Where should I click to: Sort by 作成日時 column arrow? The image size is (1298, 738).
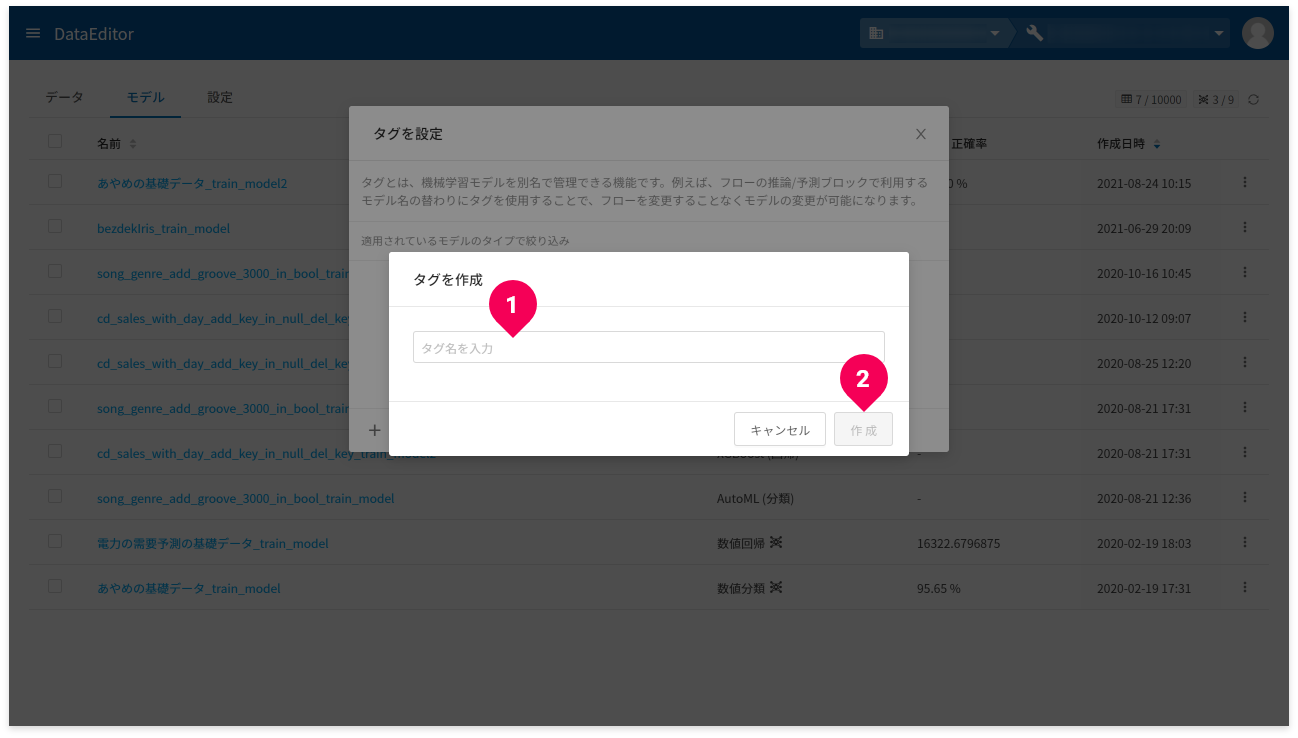1157,144
